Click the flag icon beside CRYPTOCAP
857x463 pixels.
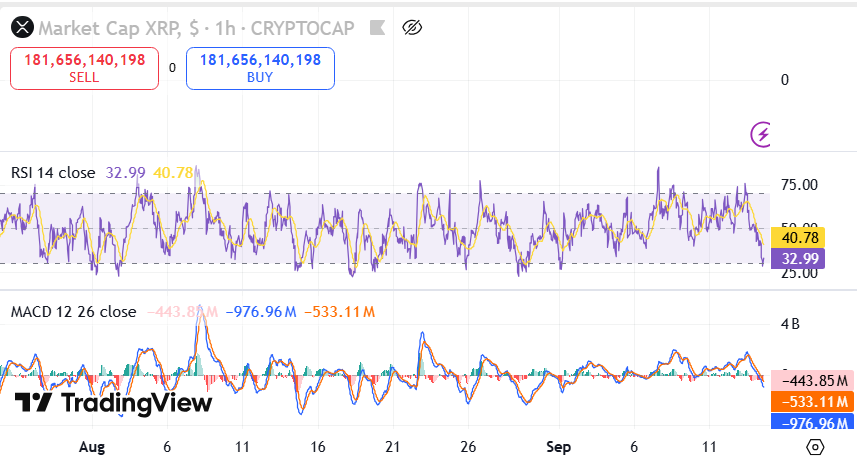(x=375, y=28)
